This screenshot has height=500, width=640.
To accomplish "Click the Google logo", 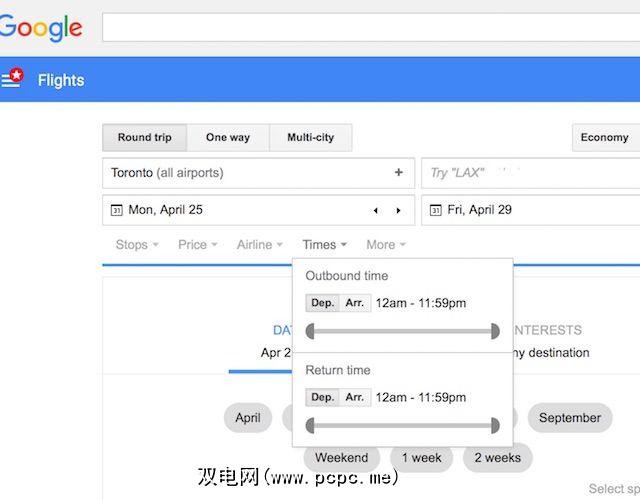I will [40, 27].
